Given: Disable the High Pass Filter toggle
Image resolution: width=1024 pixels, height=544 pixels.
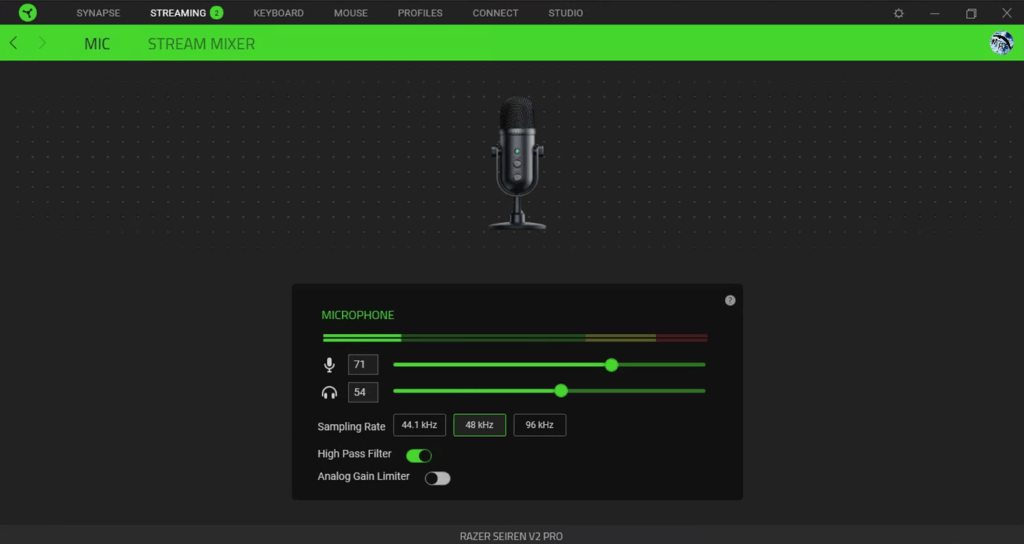Looking at the screenshot, I should [419, 455].
